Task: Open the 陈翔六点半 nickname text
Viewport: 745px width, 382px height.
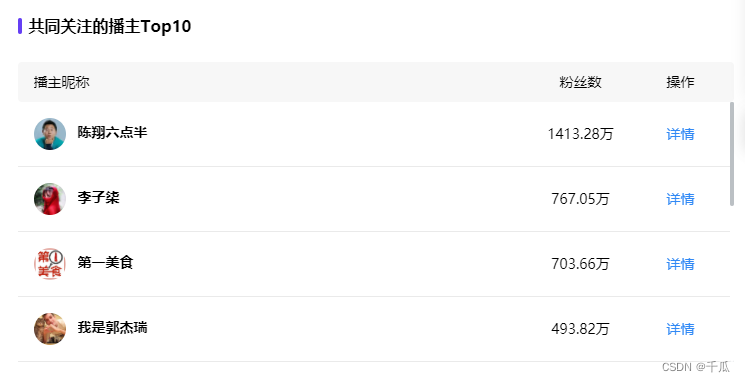Action: click(x=113, y=132)
